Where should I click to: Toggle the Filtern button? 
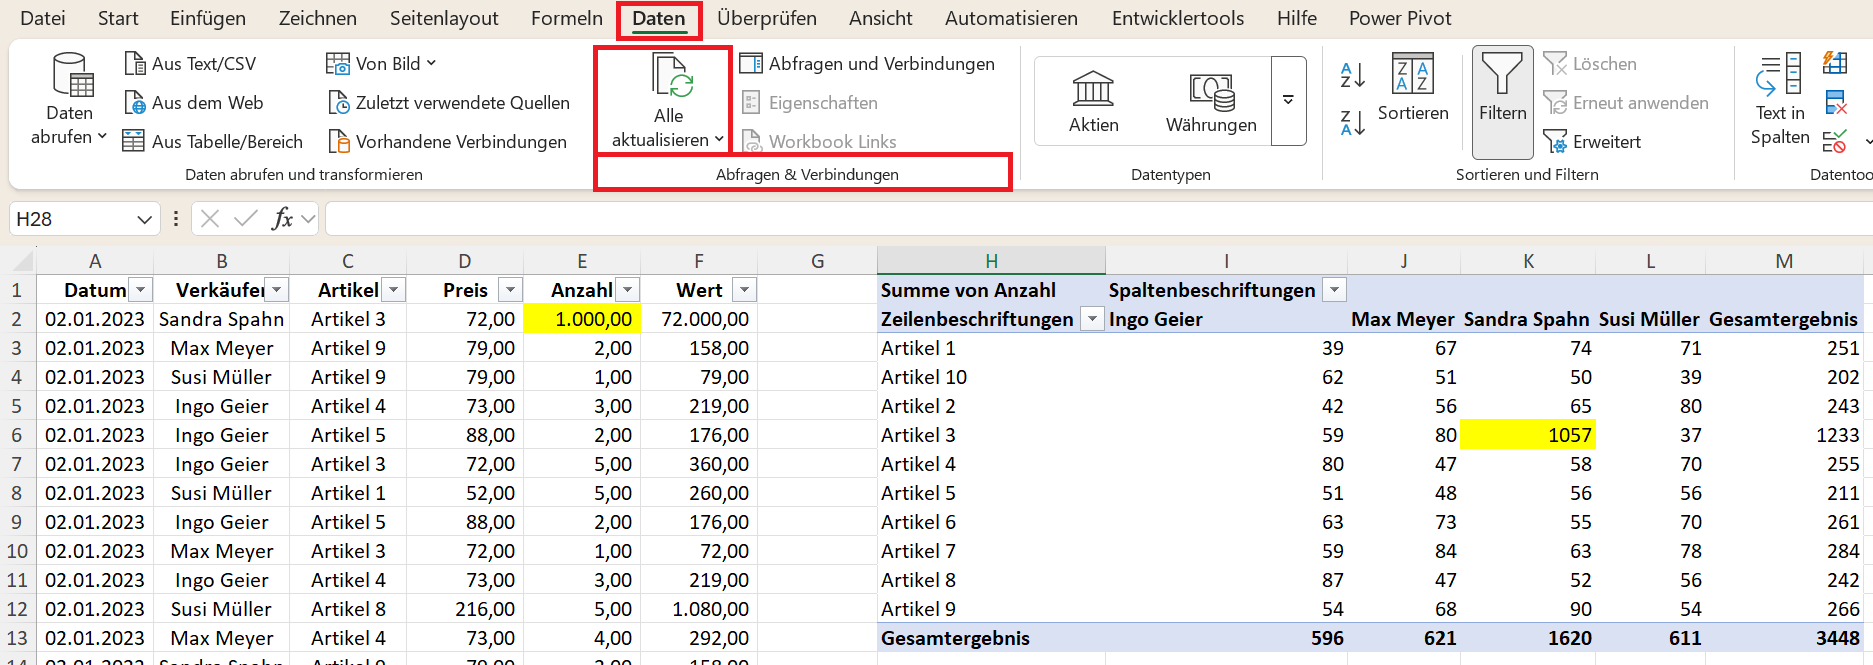[x=1502, y=100]
